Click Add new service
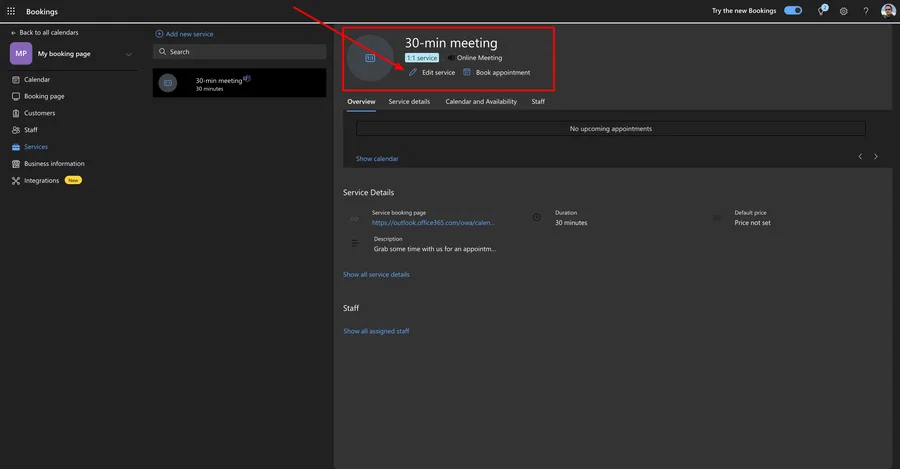The height and width of the screenshot is (469, 900). click(184, 34)
